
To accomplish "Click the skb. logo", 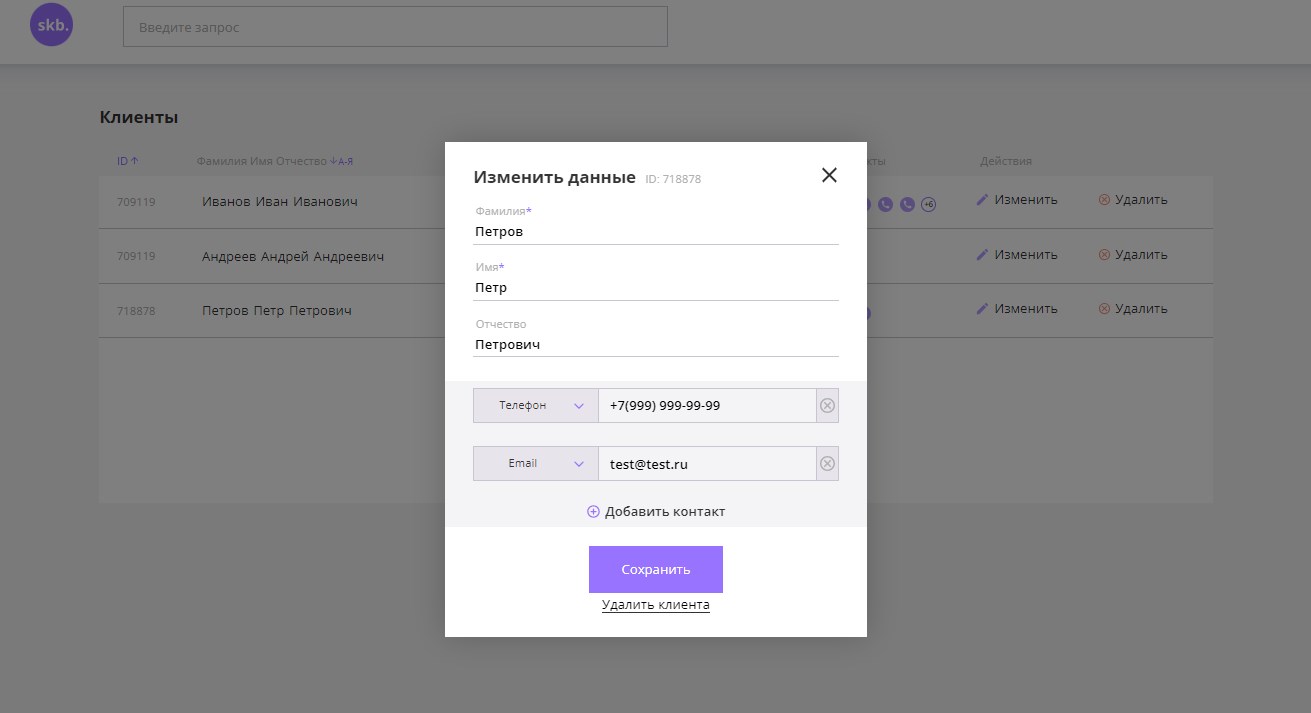I will pyautogui.click(x=51, y=26).
